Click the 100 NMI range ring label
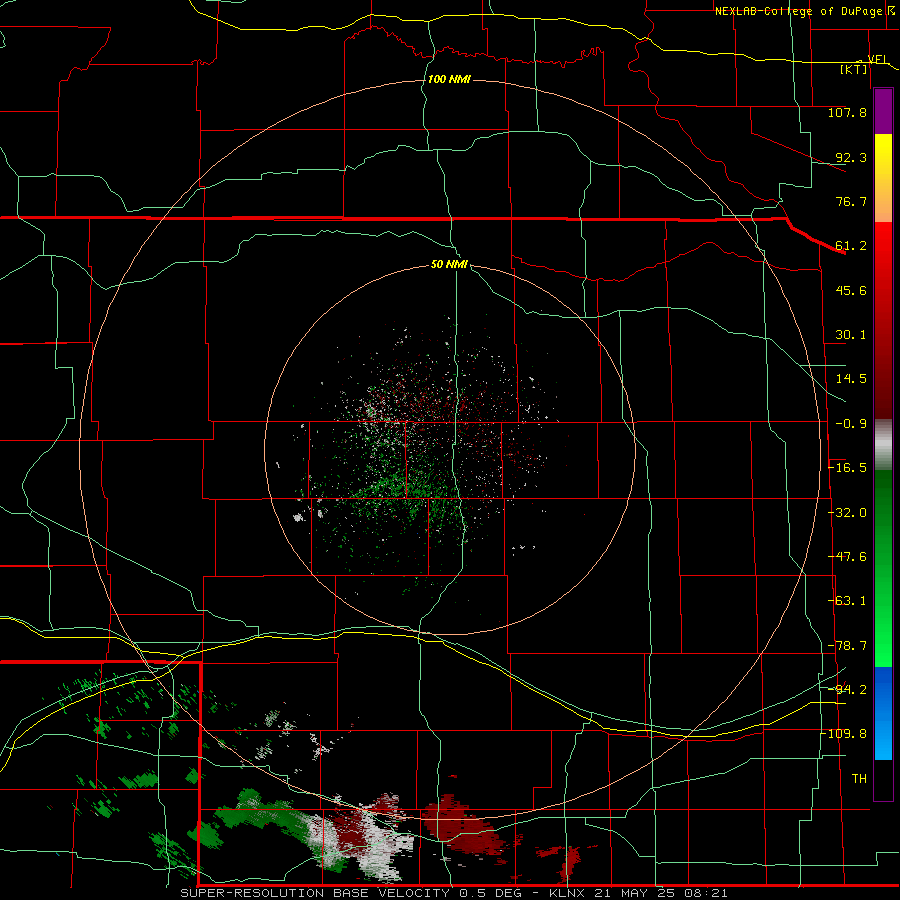The image size is (900, 900). click(x=449, y=79)
